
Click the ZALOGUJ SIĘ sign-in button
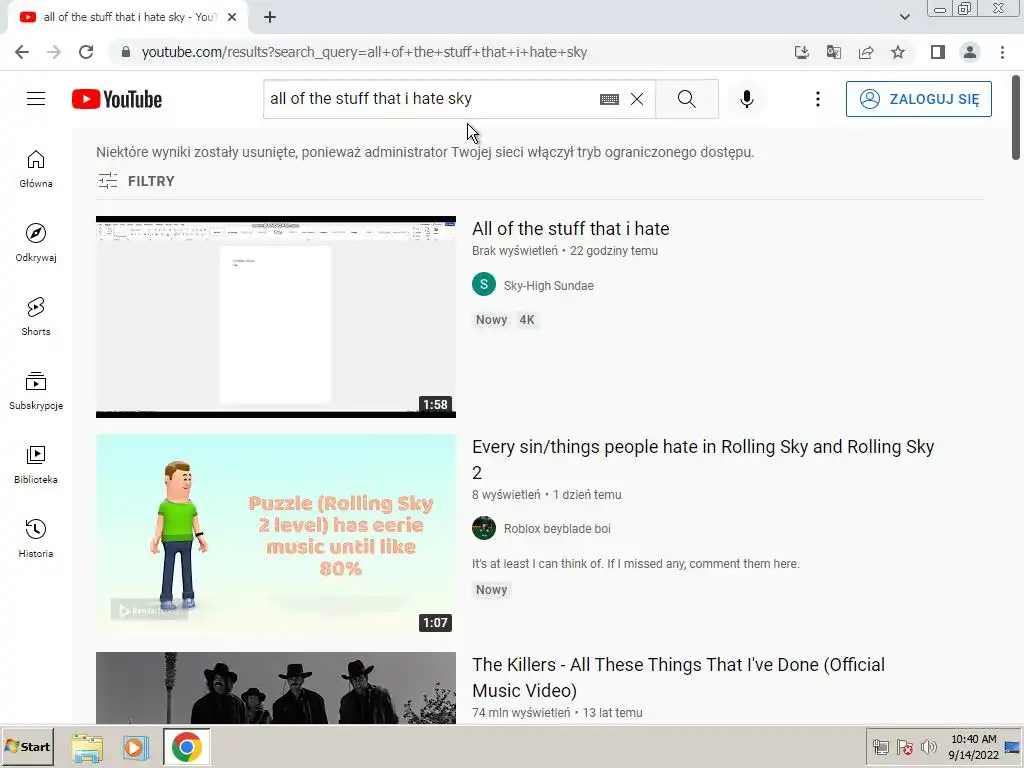coord(918,99)
